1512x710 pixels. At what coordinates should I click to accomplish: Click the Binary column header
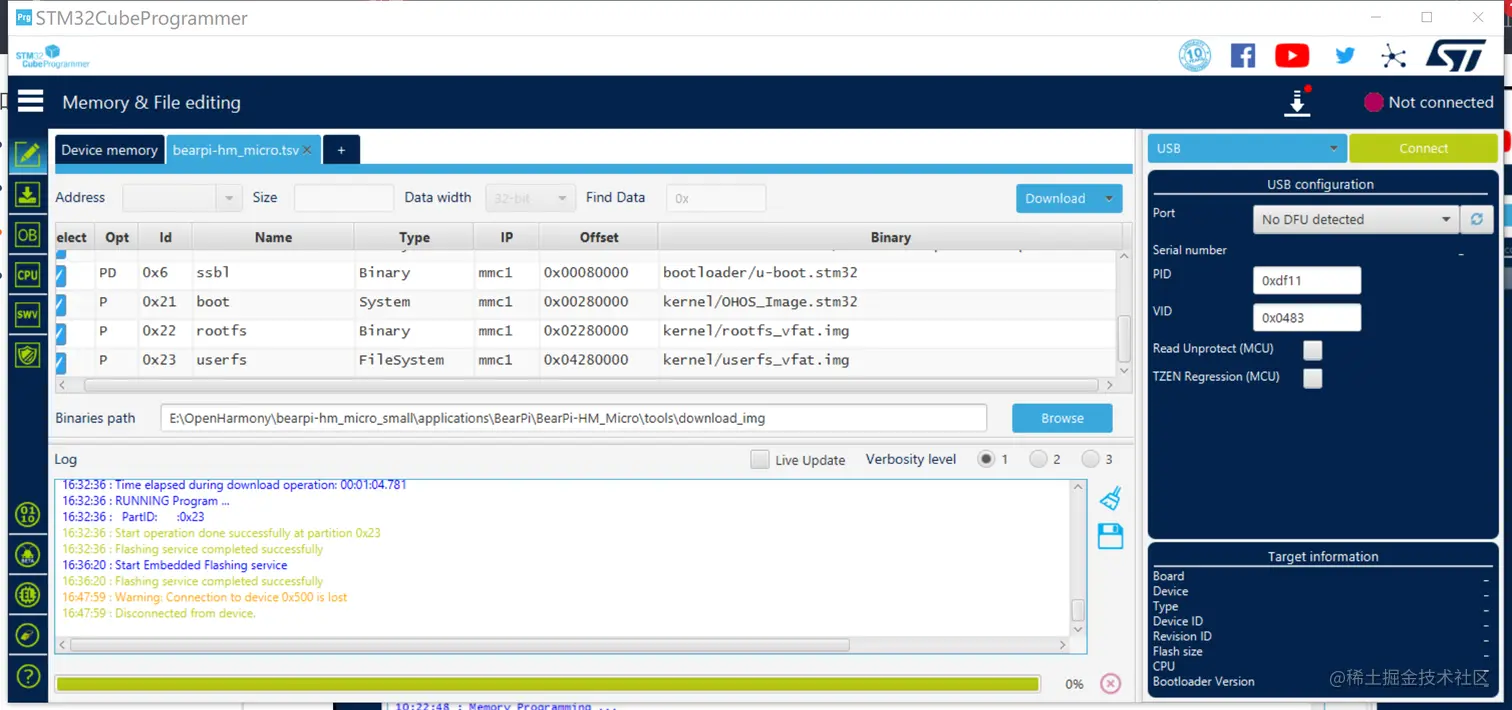tap(890, 237)
